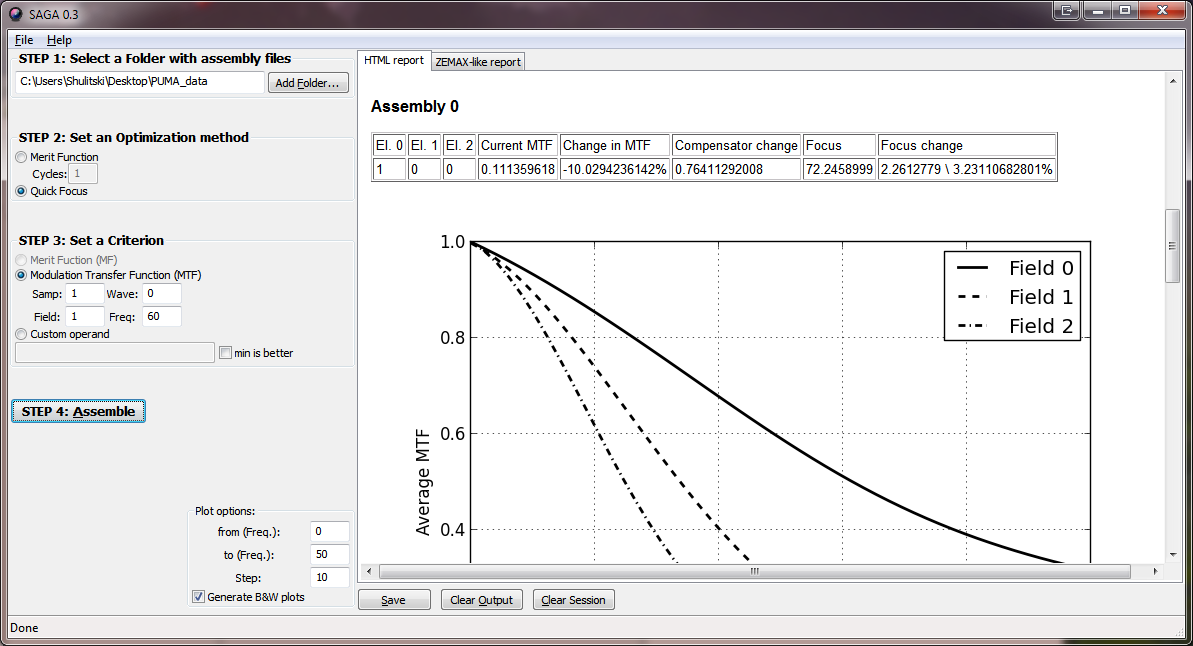Viewport: 1193px width, 646px height.
Task: Click the extra title bar button left of minimize
Action: pos(1067,11)
